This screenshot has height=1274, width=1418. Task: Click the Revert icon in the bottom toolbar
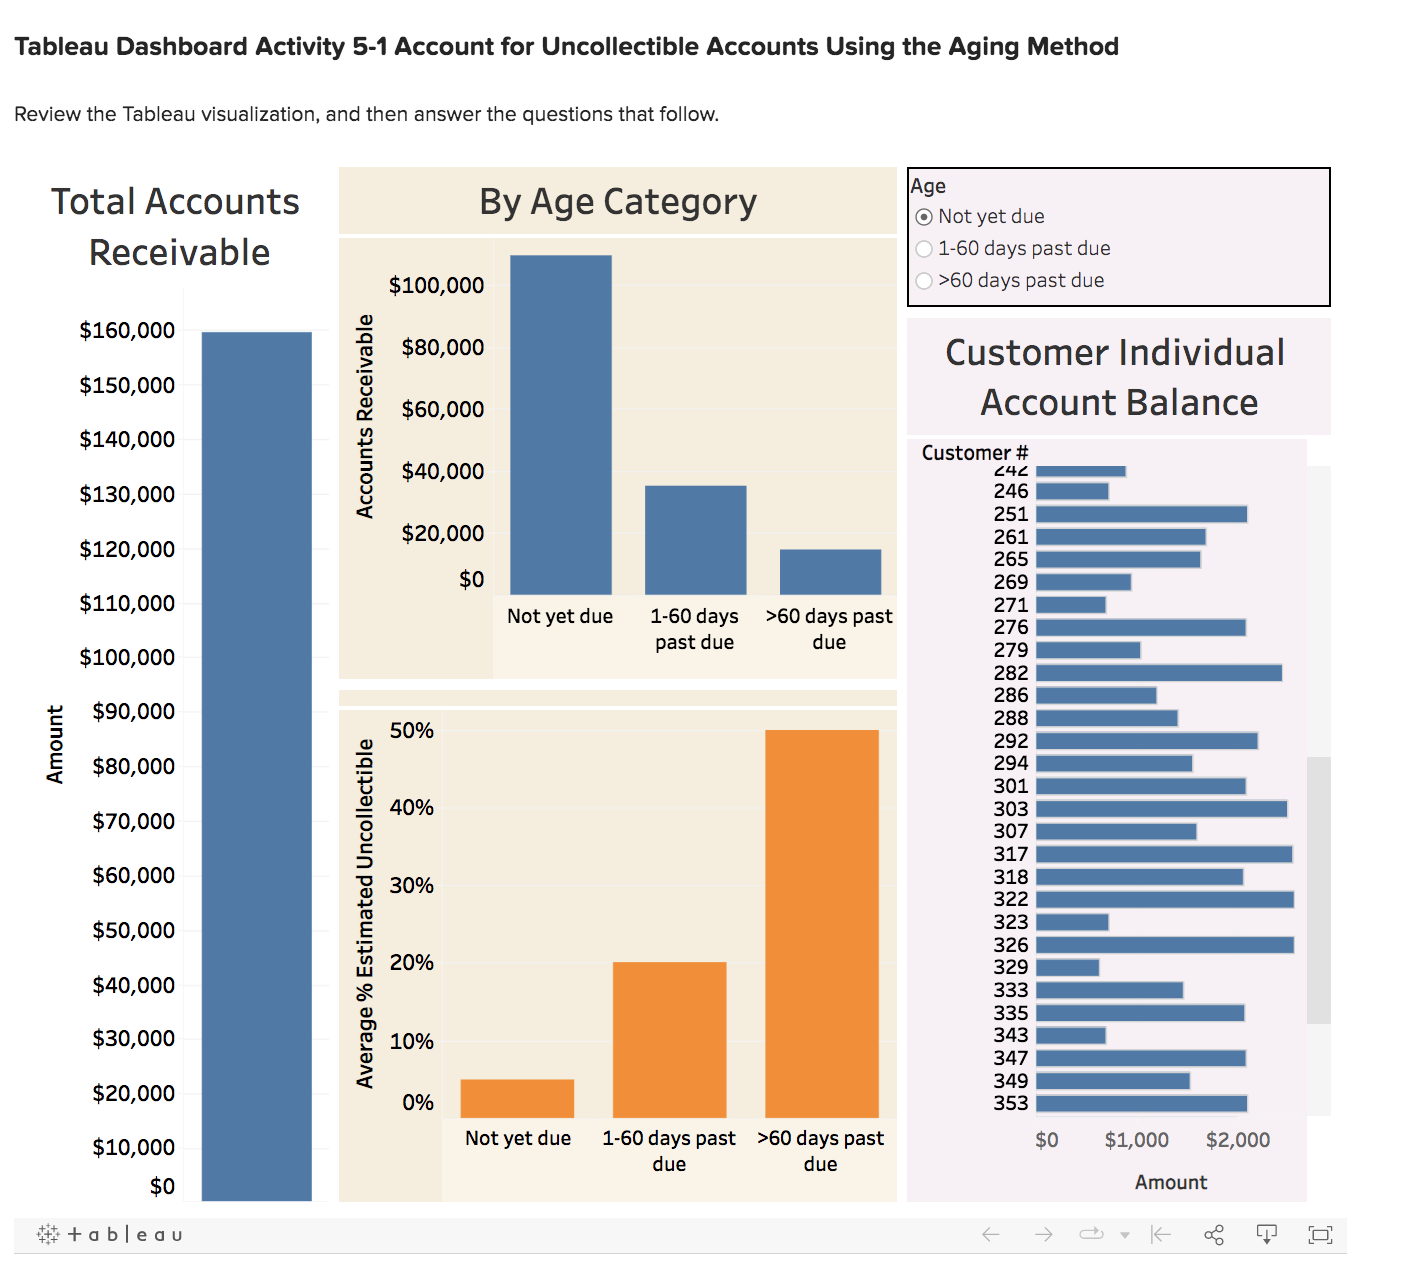1158,1234
